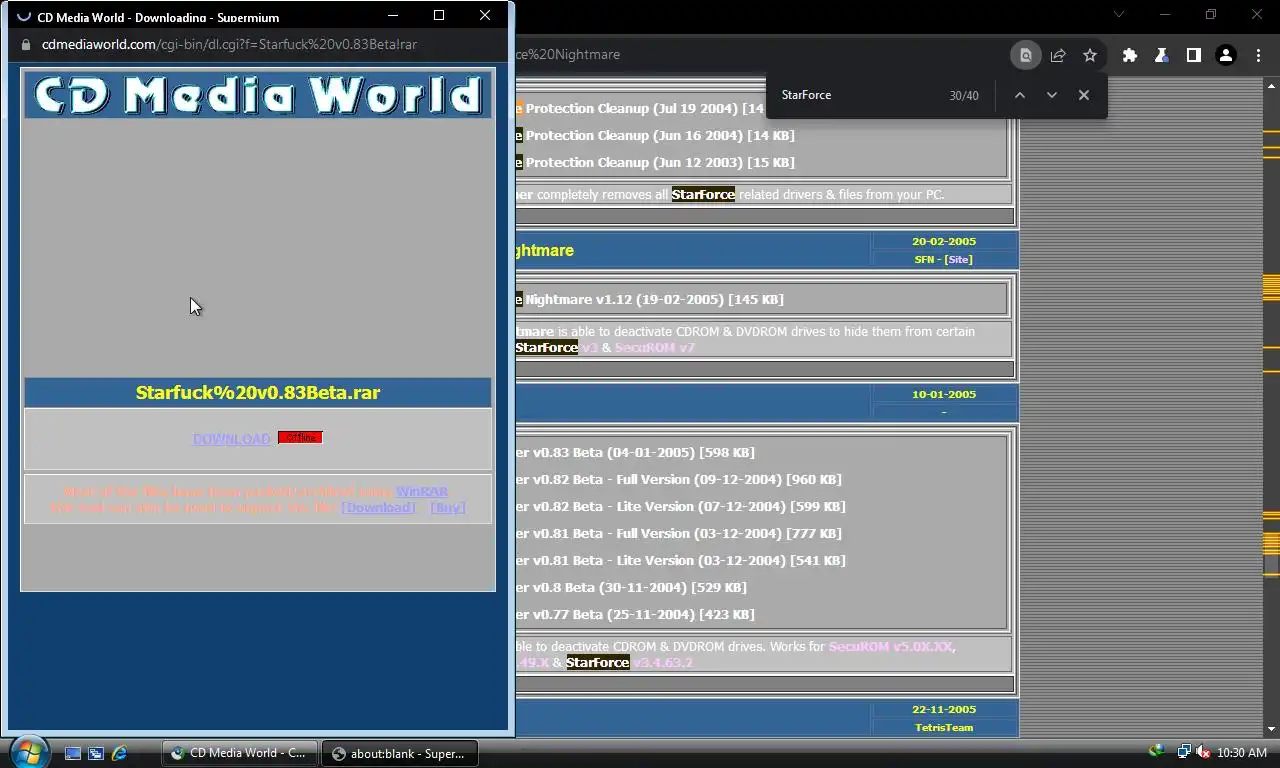
Task: Click the network tray icon
Action: point(1184,753)
